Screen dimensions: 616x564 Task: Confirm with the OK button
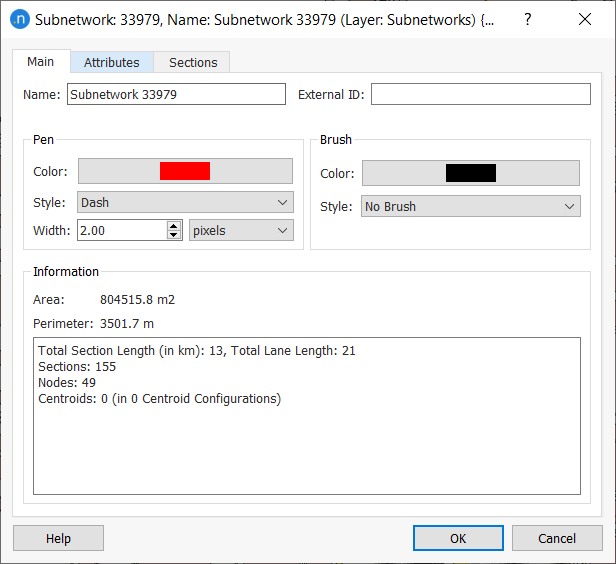click(x=458, y=538)
